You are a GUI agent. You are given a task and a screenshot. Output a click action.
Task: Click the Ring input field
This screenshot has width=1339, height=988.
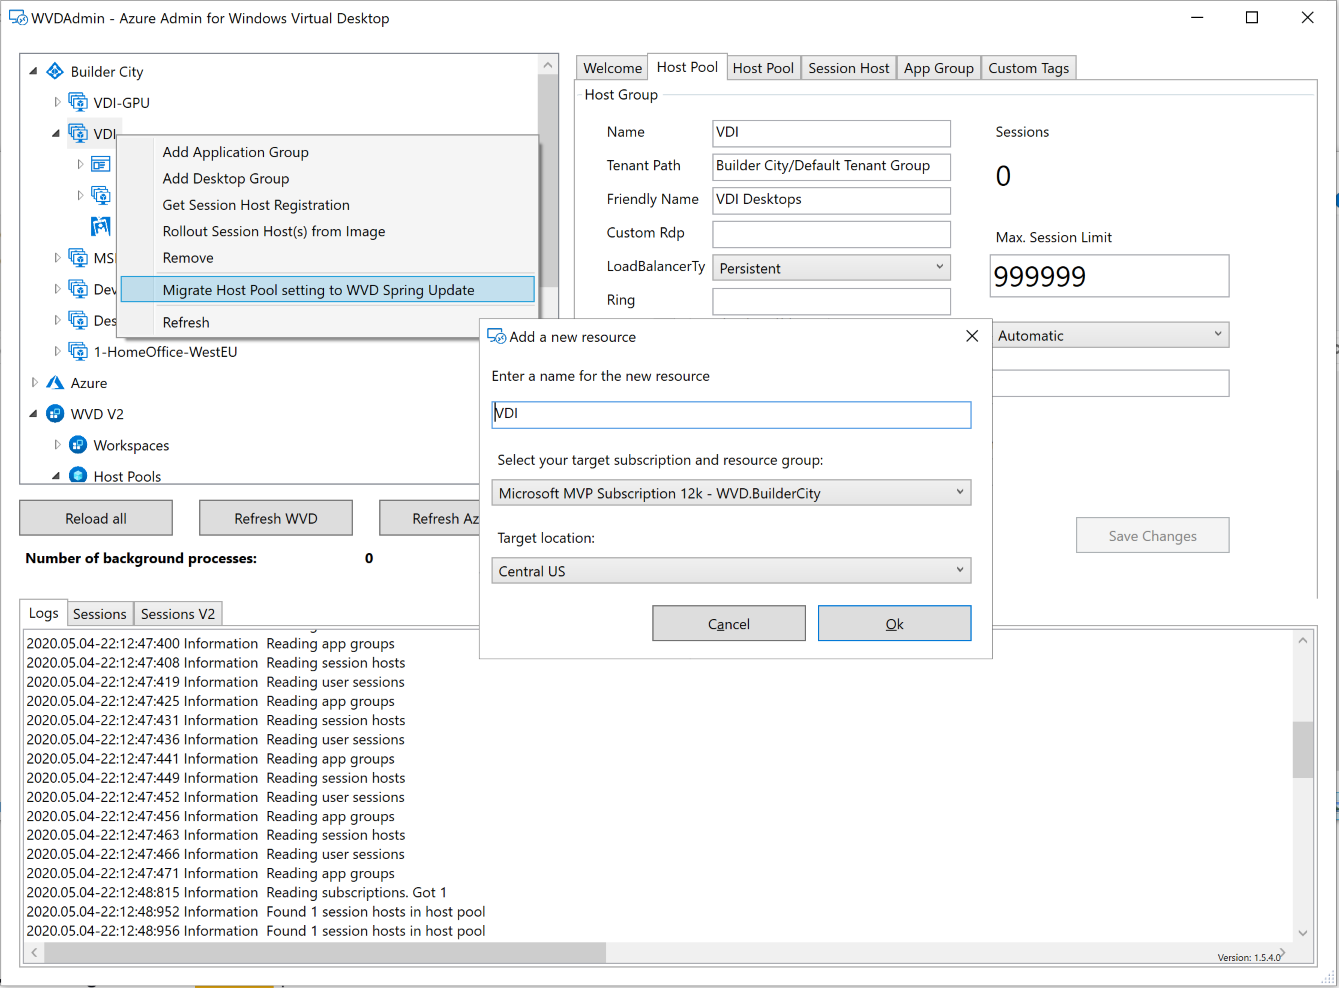coord(831,301)
